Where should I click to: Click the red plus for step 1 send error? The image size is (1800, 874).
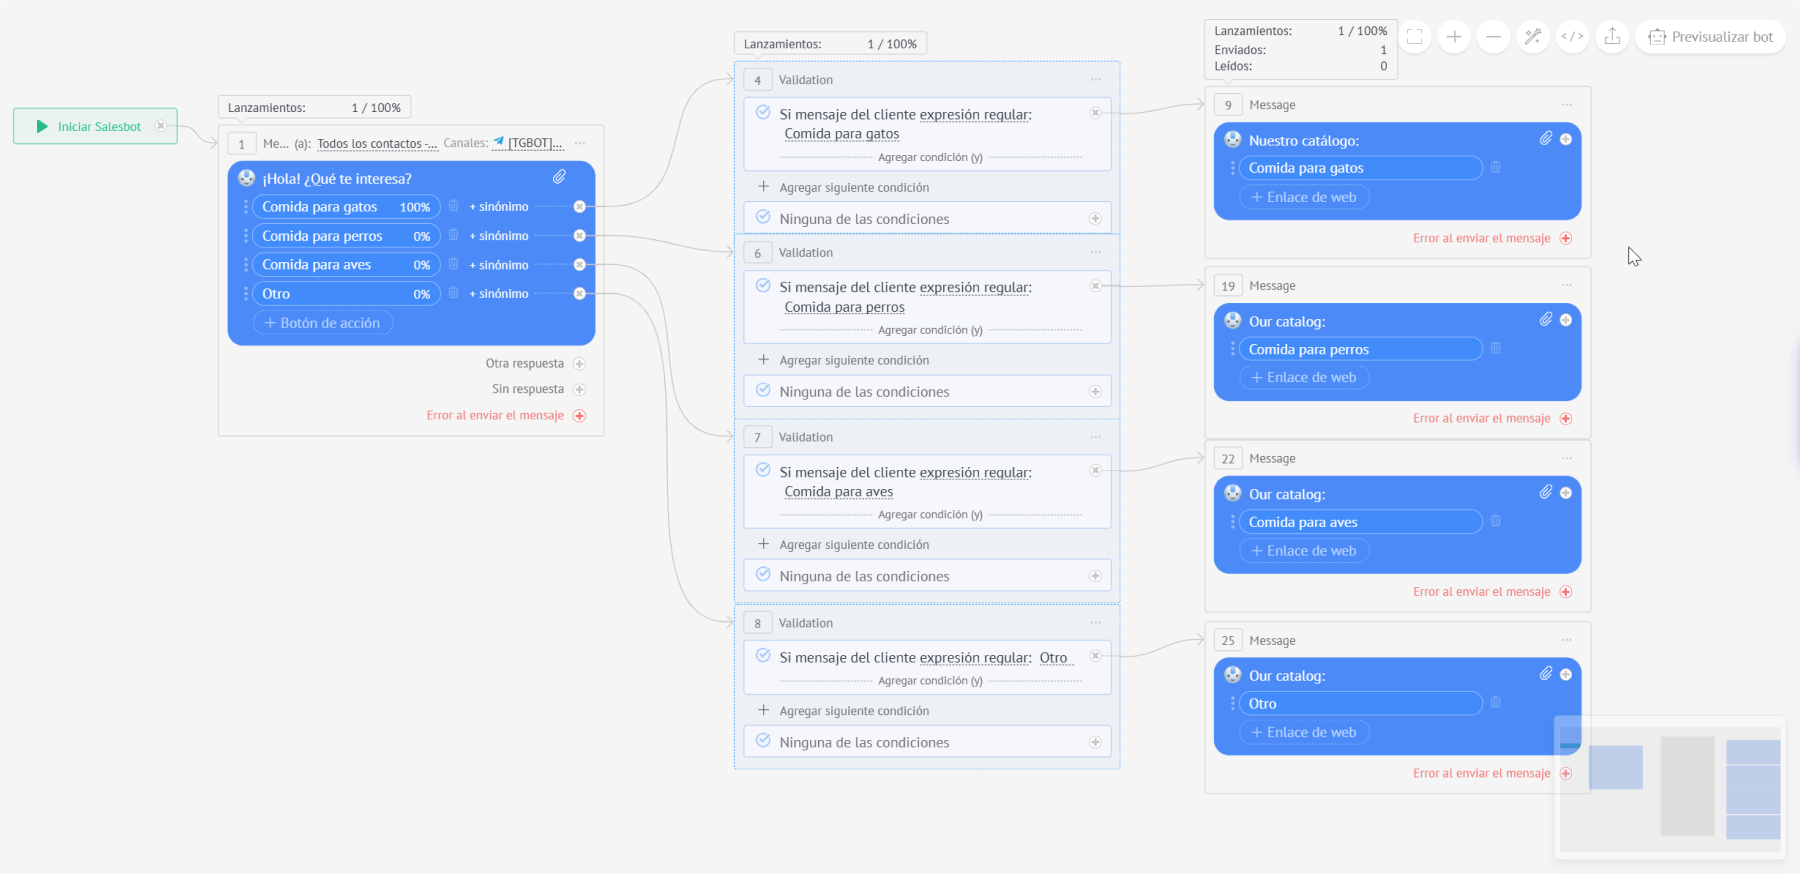point(579,416)
